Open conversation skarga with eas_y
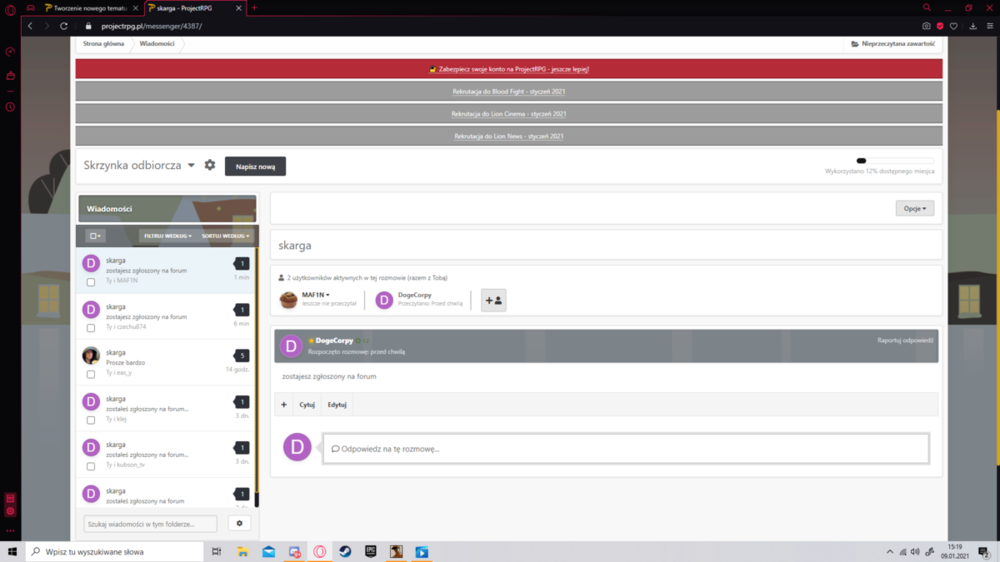This screenshot has height=562, width=1000. tap(167, 362)
